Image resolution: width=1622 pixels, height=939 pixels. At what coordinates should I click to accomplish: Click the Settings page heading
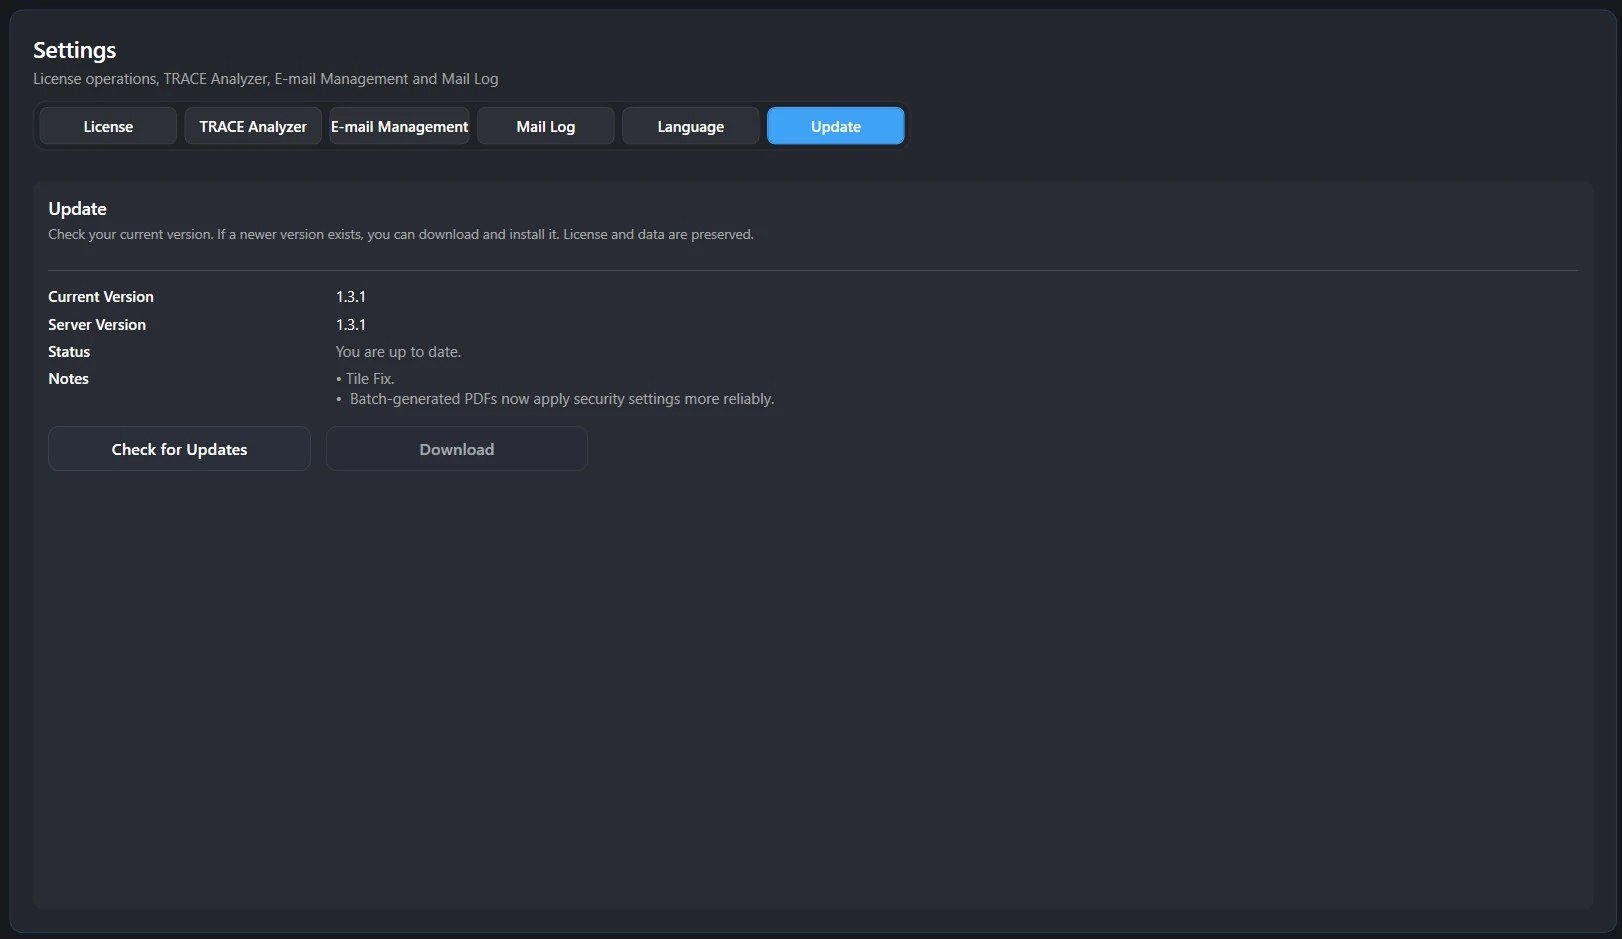coord(75,49)
